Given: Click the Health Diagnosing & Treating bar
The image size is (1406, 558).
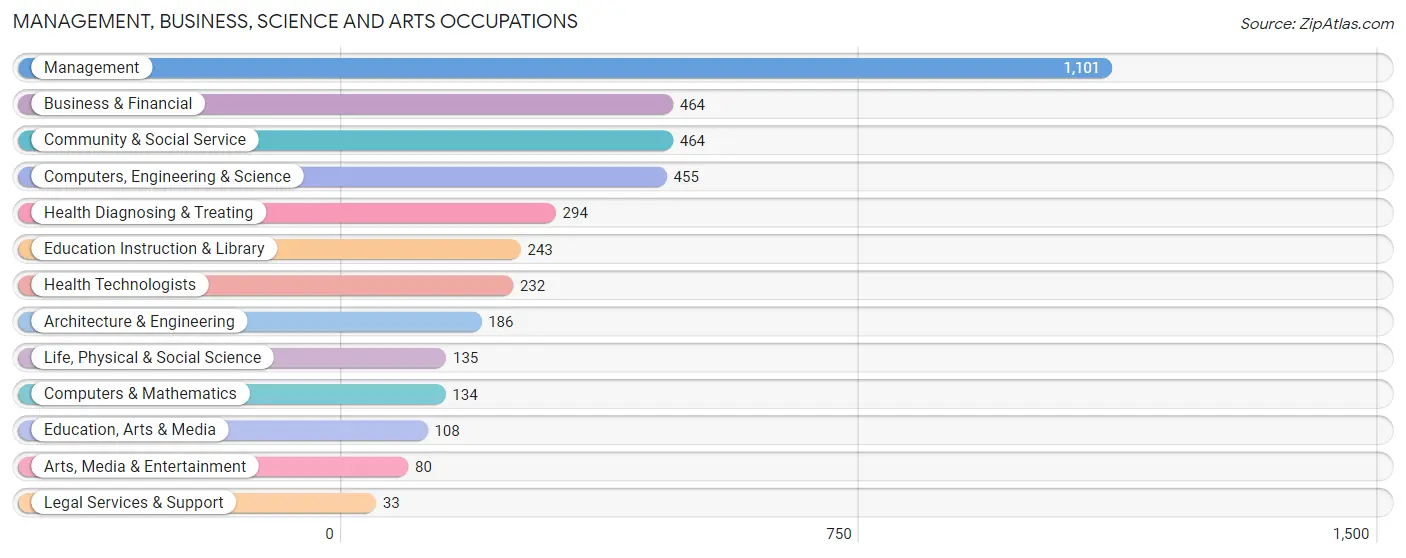Looking at the screenshot, I should point(287,213).
